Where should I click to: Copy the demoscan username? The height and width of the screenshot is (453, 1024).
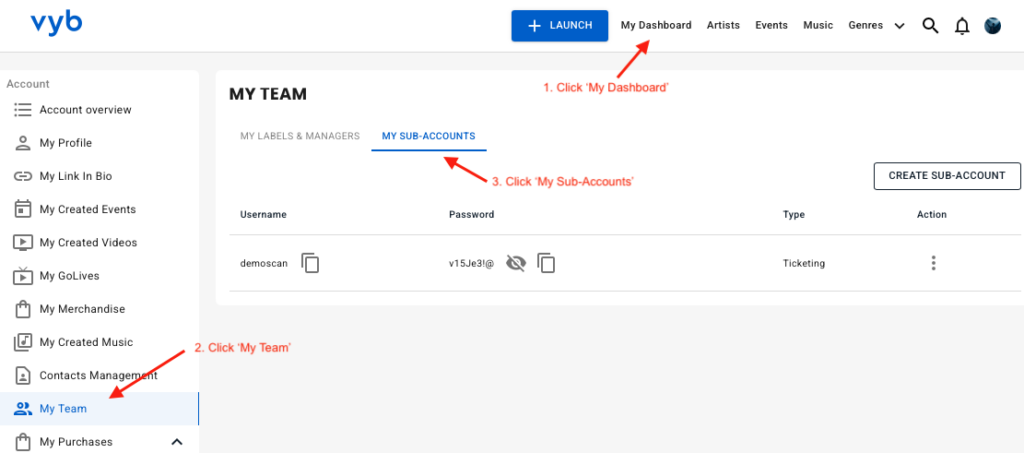(311, 263)
